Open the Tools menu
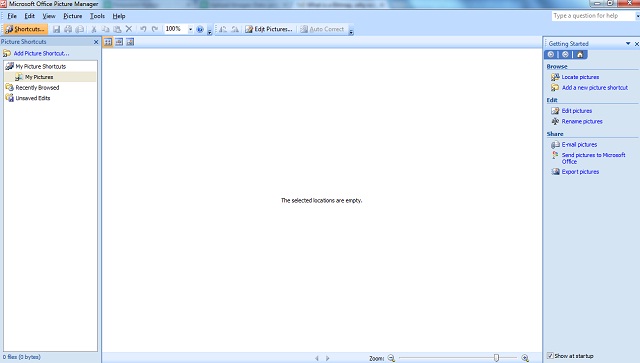 [97, 16]
